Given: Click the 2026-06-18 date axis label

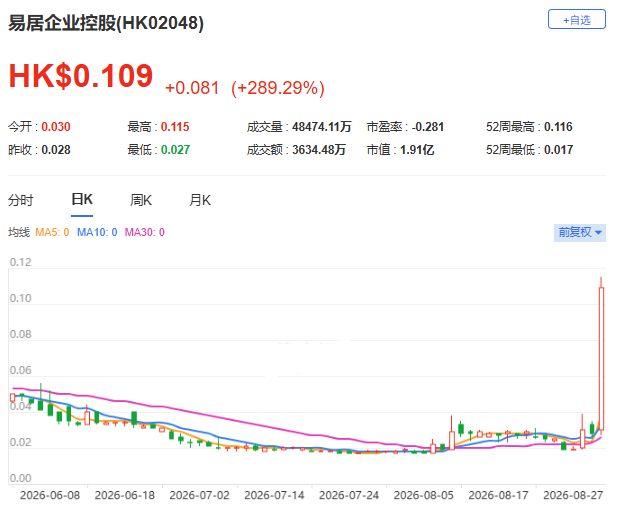Looking at the screenshot, I should (x=125, y=495).
